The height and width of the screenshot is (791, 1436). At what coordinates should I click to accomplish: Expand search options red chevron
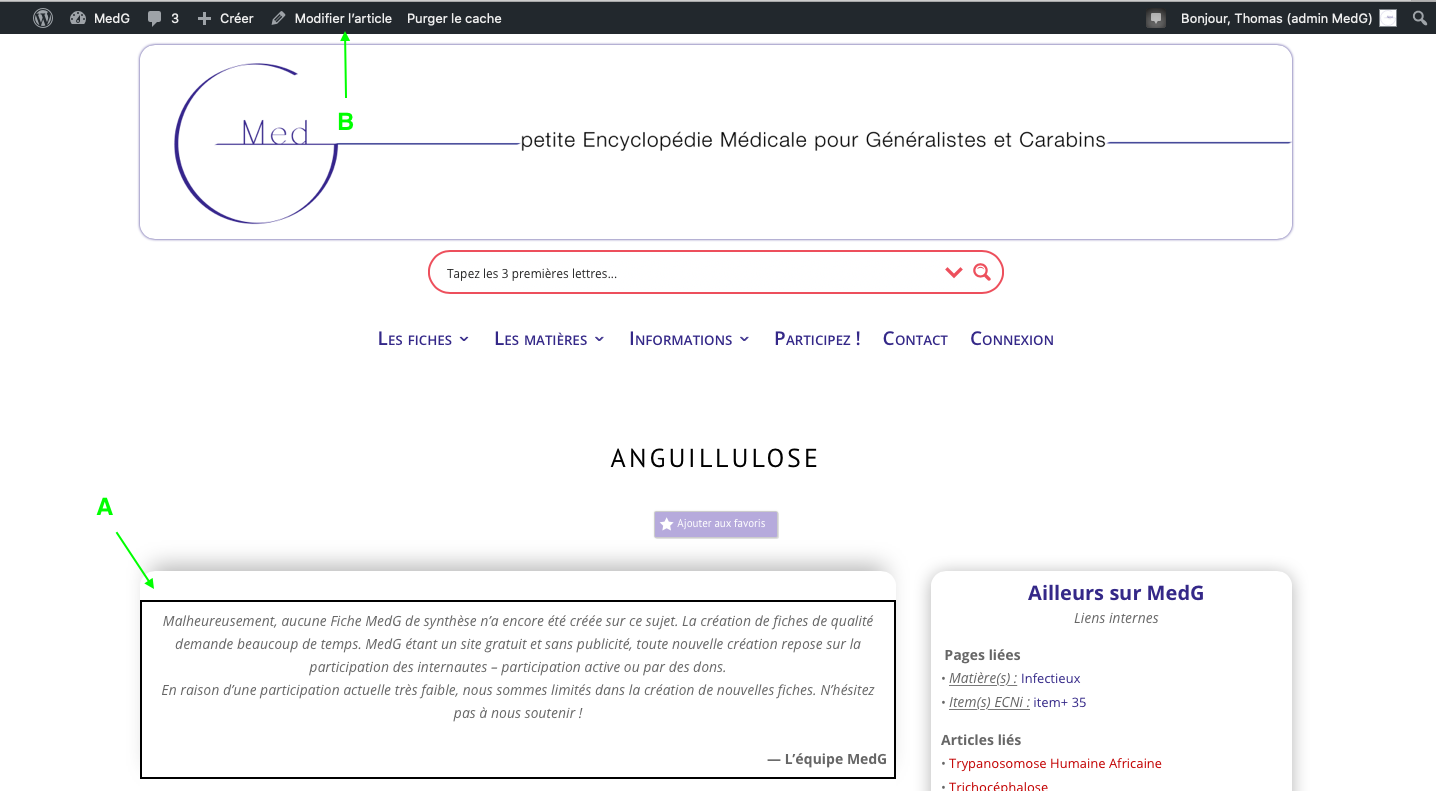pyautogui.click(x=953, y=272)
